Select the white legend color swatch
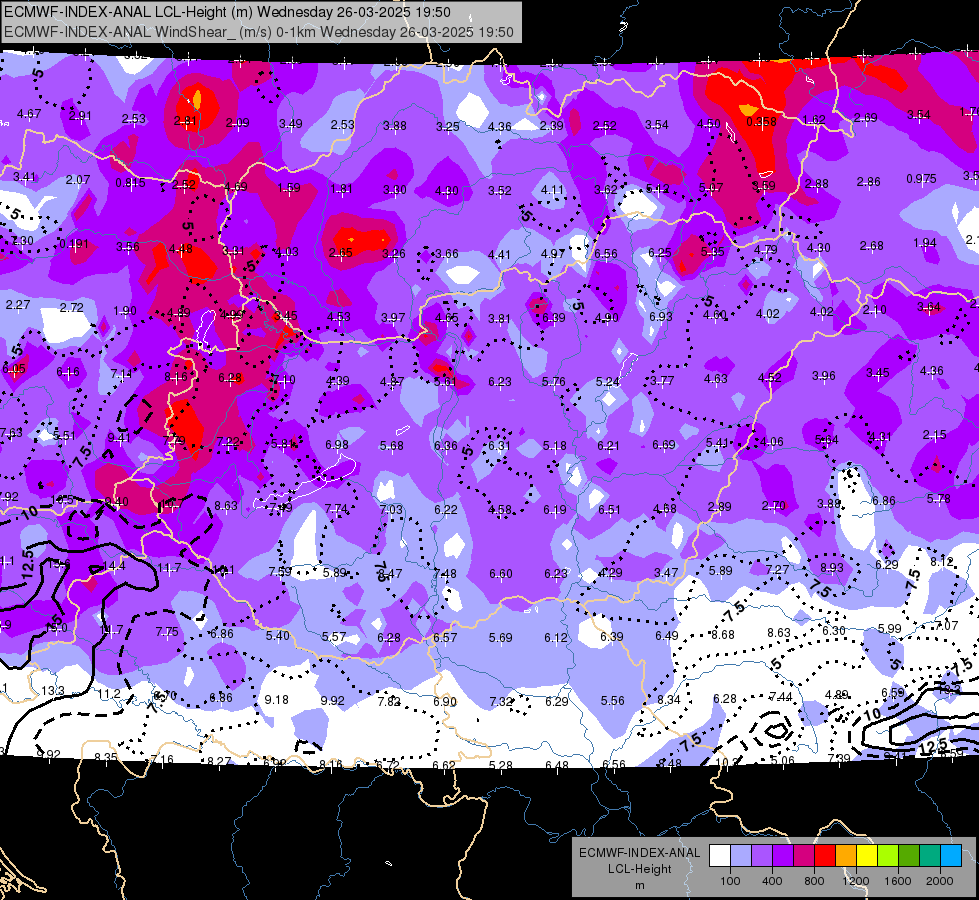The image size is (979, 900). click(720, 856)
